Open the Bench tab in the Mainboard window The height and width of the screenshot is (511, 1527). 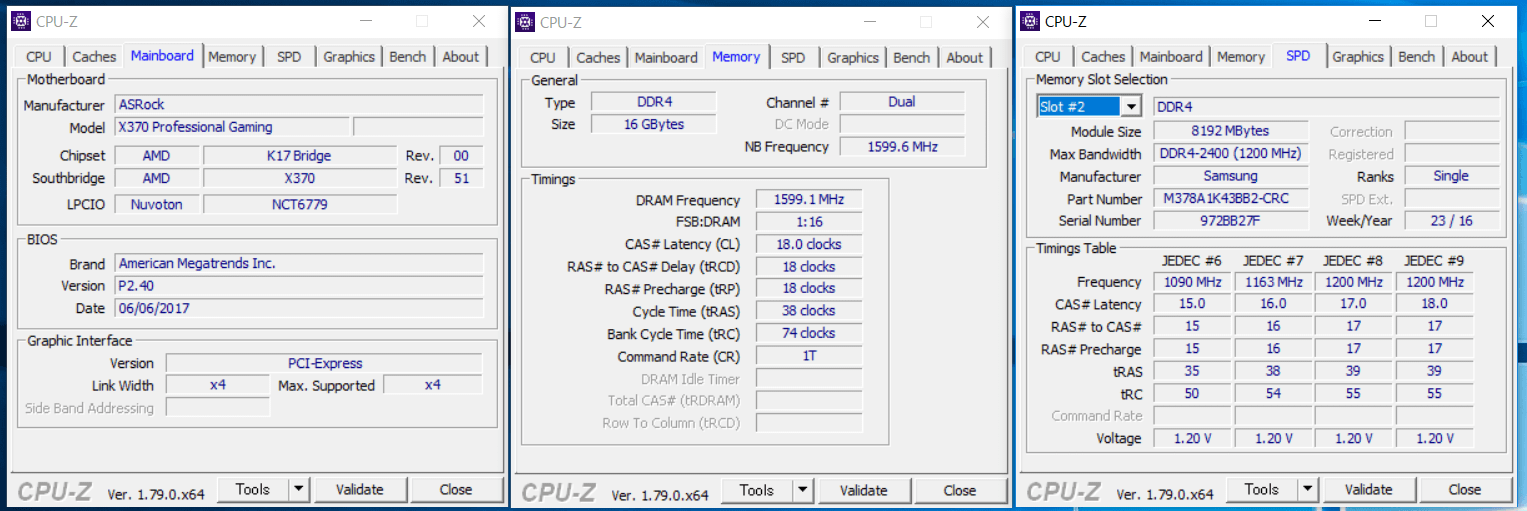408,57
